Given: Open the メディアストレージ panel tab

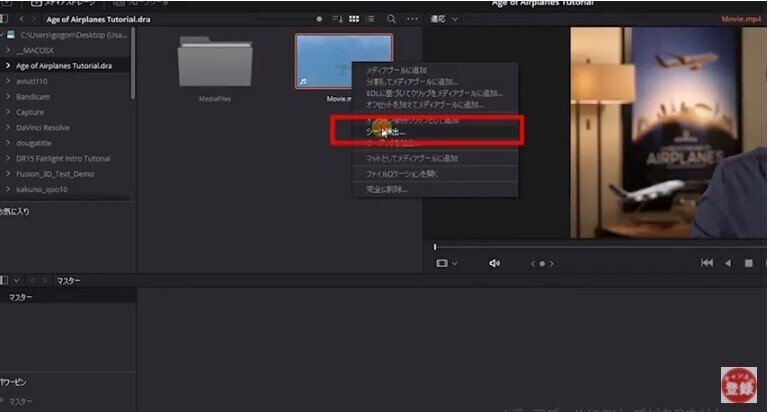Looking at the screenshot, I should click(x=63, y=3).
